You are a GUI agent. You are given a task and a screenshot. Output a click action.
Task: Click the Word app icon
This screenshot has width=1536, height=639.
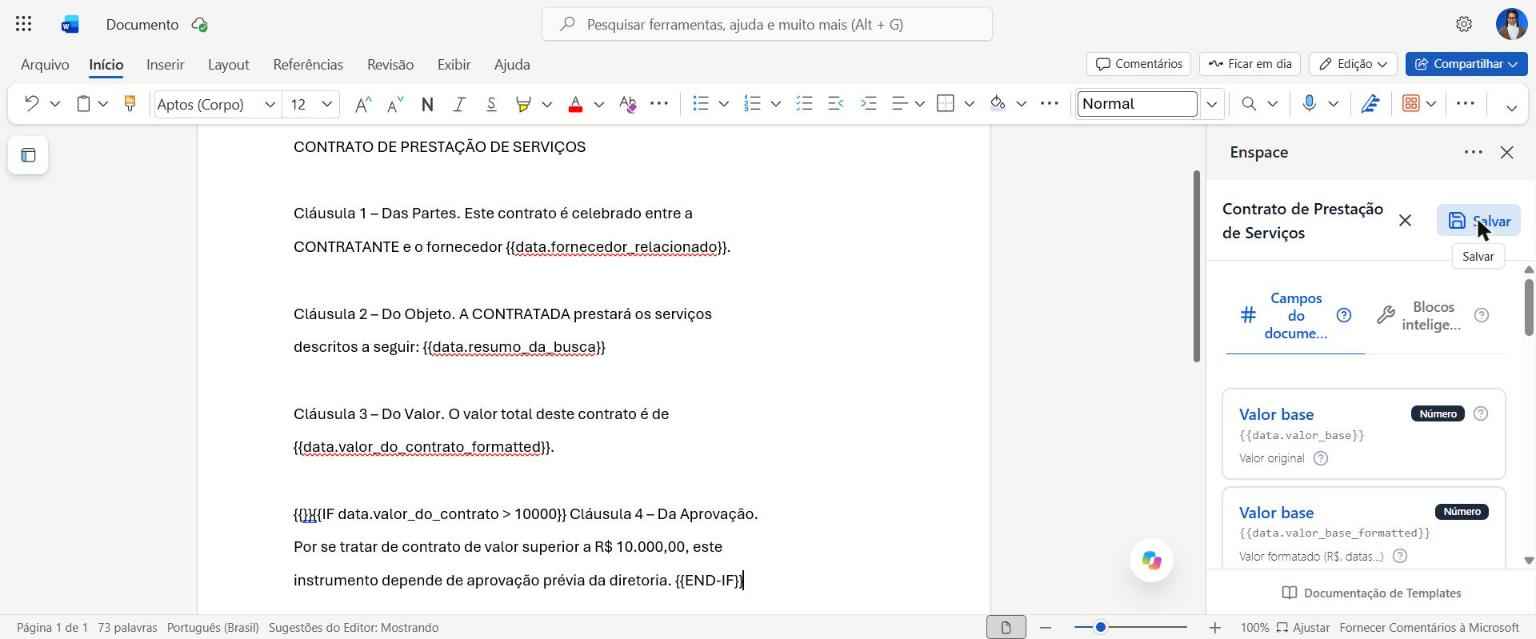click(x=70, y=24)
